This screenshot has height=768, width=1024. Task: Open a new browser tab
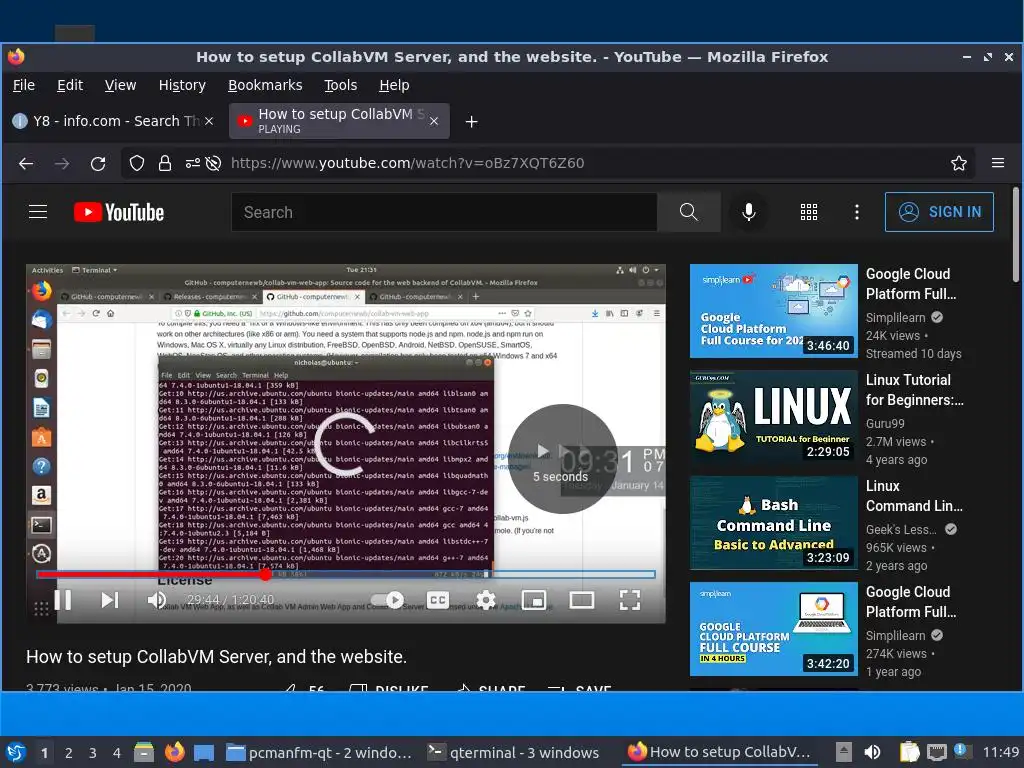coord(472,121)
